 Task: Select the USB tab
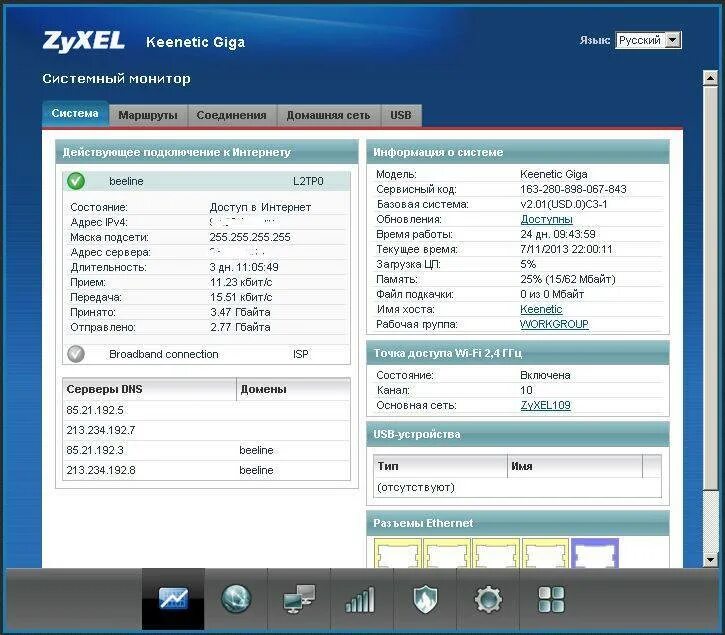click(x=401, y=115)
